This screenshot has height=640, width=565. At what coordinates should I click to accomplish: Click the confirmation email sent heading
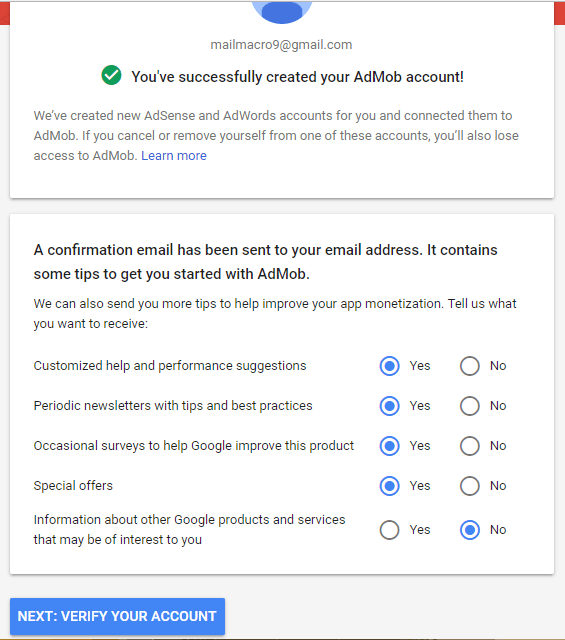(265, 262)
